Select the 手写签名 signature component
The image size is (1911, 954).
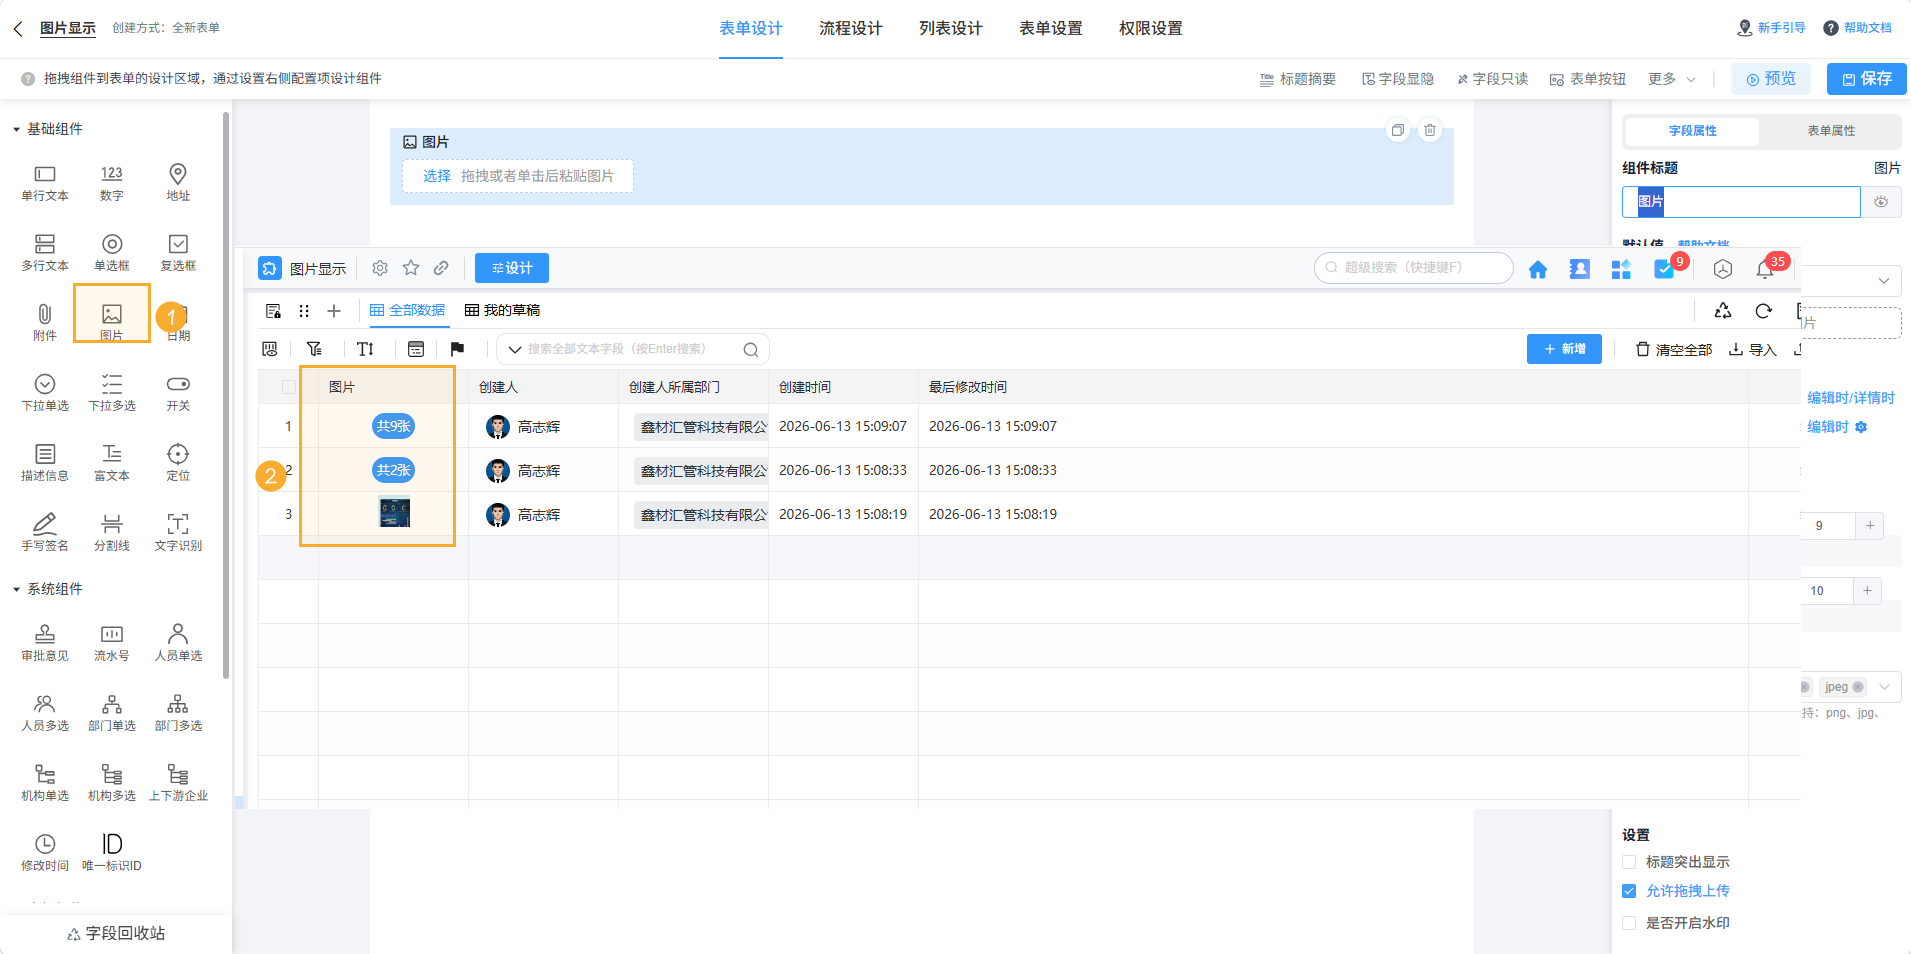(x=45, y=532)
